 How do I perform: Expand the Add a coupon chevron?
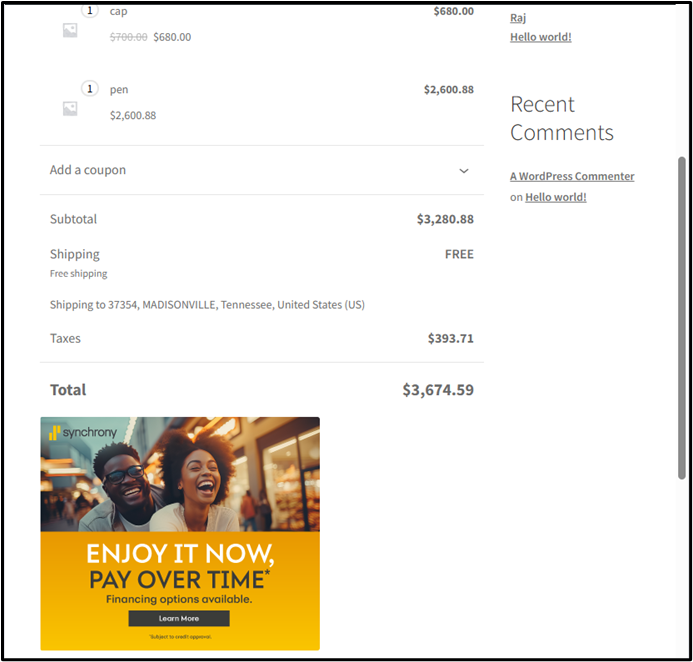[x=464, y=171]
